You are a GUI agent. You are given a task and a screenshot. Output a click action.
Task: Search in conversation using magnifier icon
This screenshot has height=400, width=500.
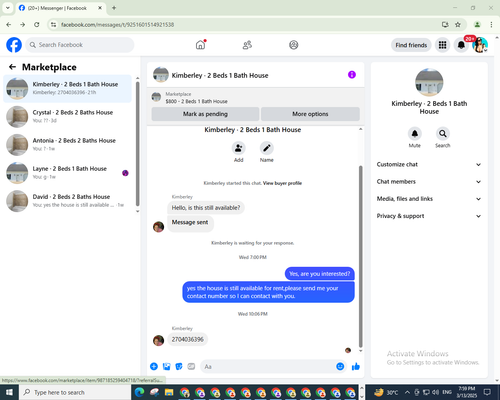443,134
